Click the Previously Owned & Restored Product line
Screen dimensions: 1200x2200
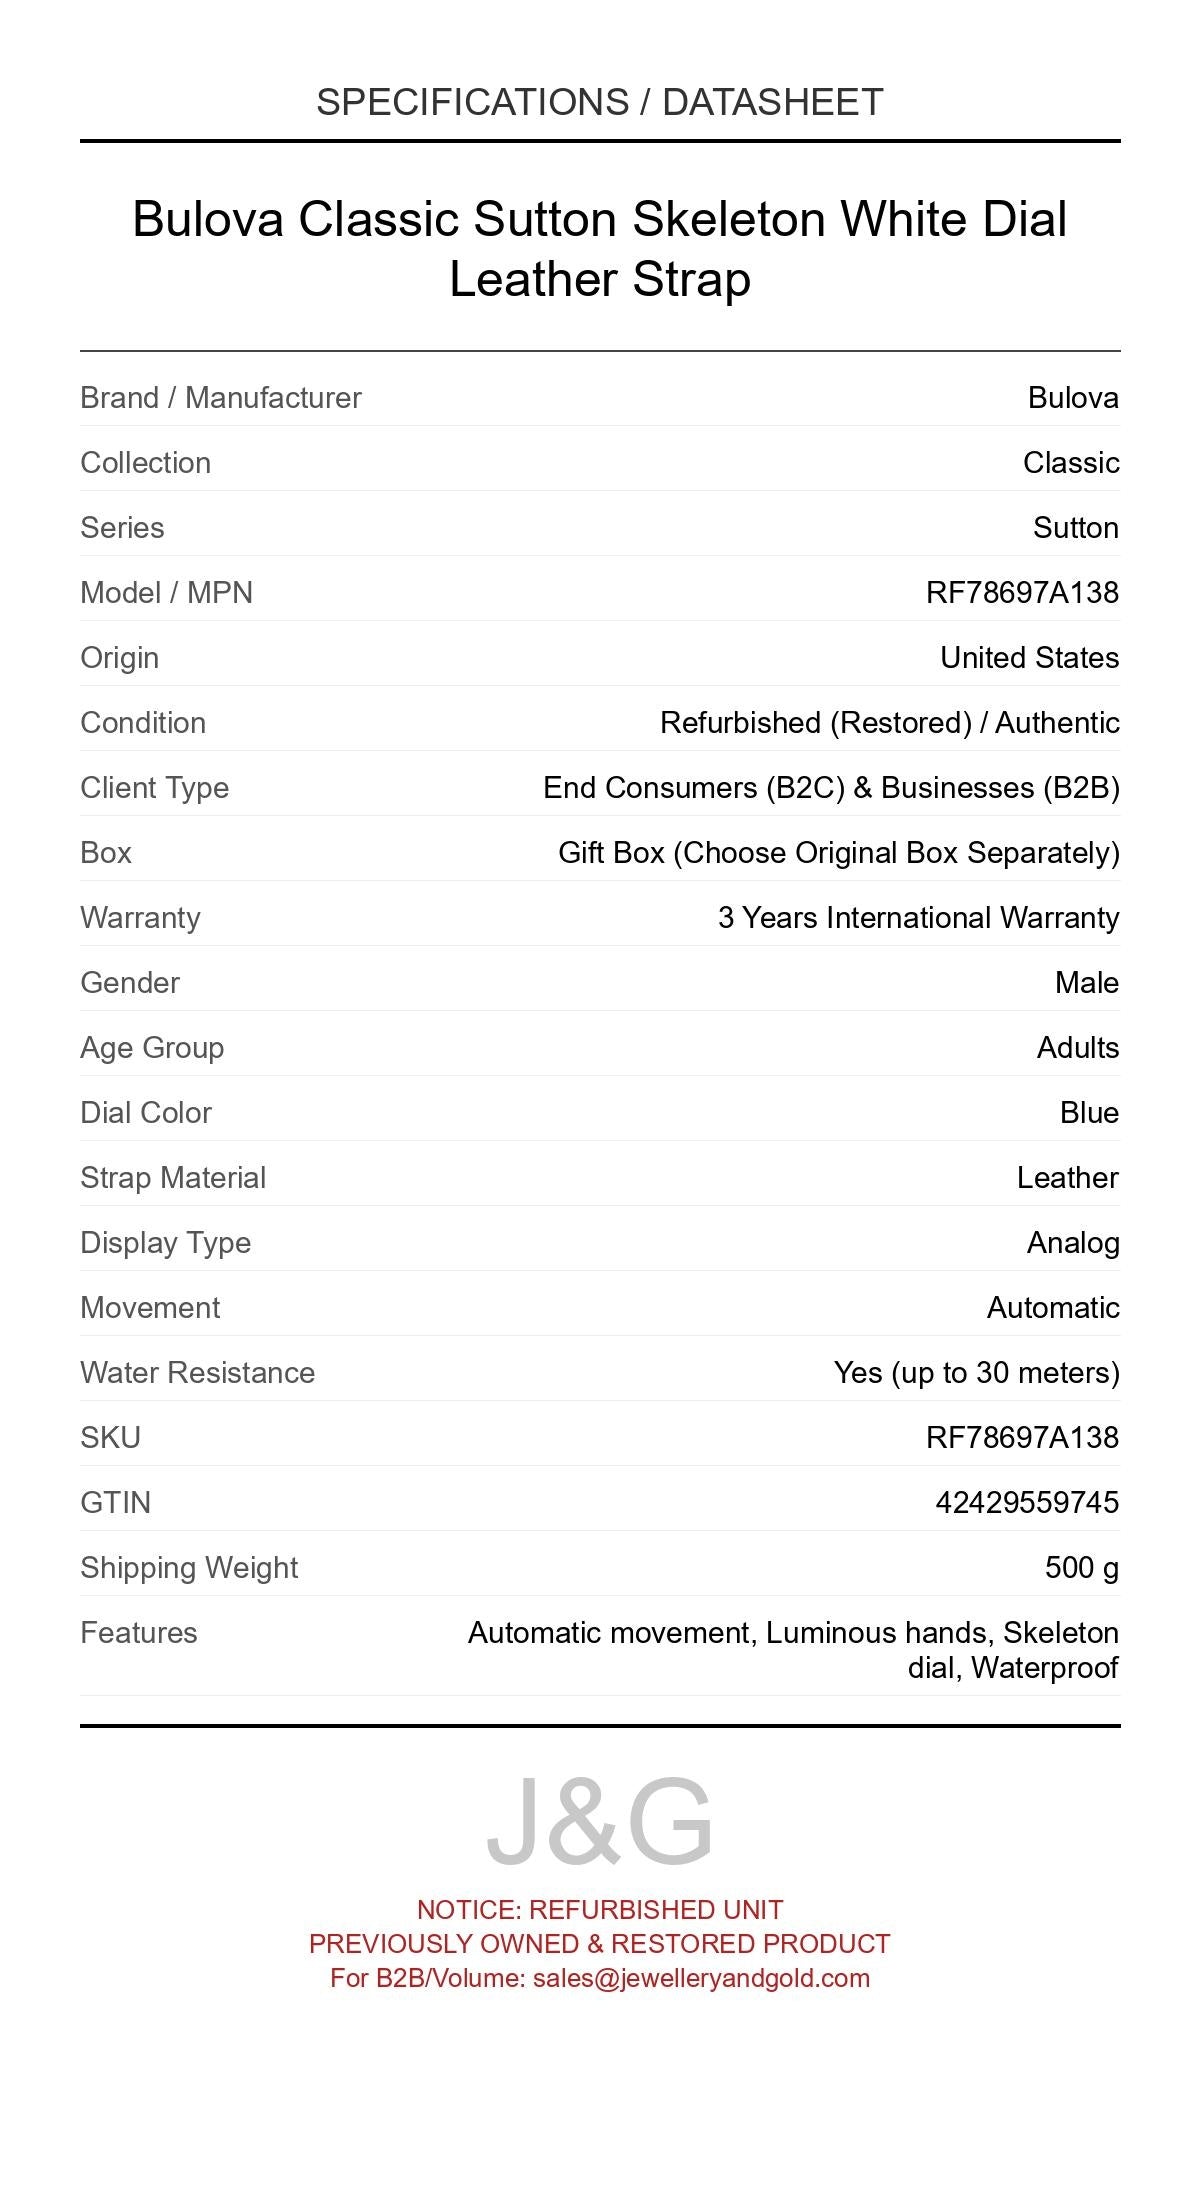[x=600, y=1944]
